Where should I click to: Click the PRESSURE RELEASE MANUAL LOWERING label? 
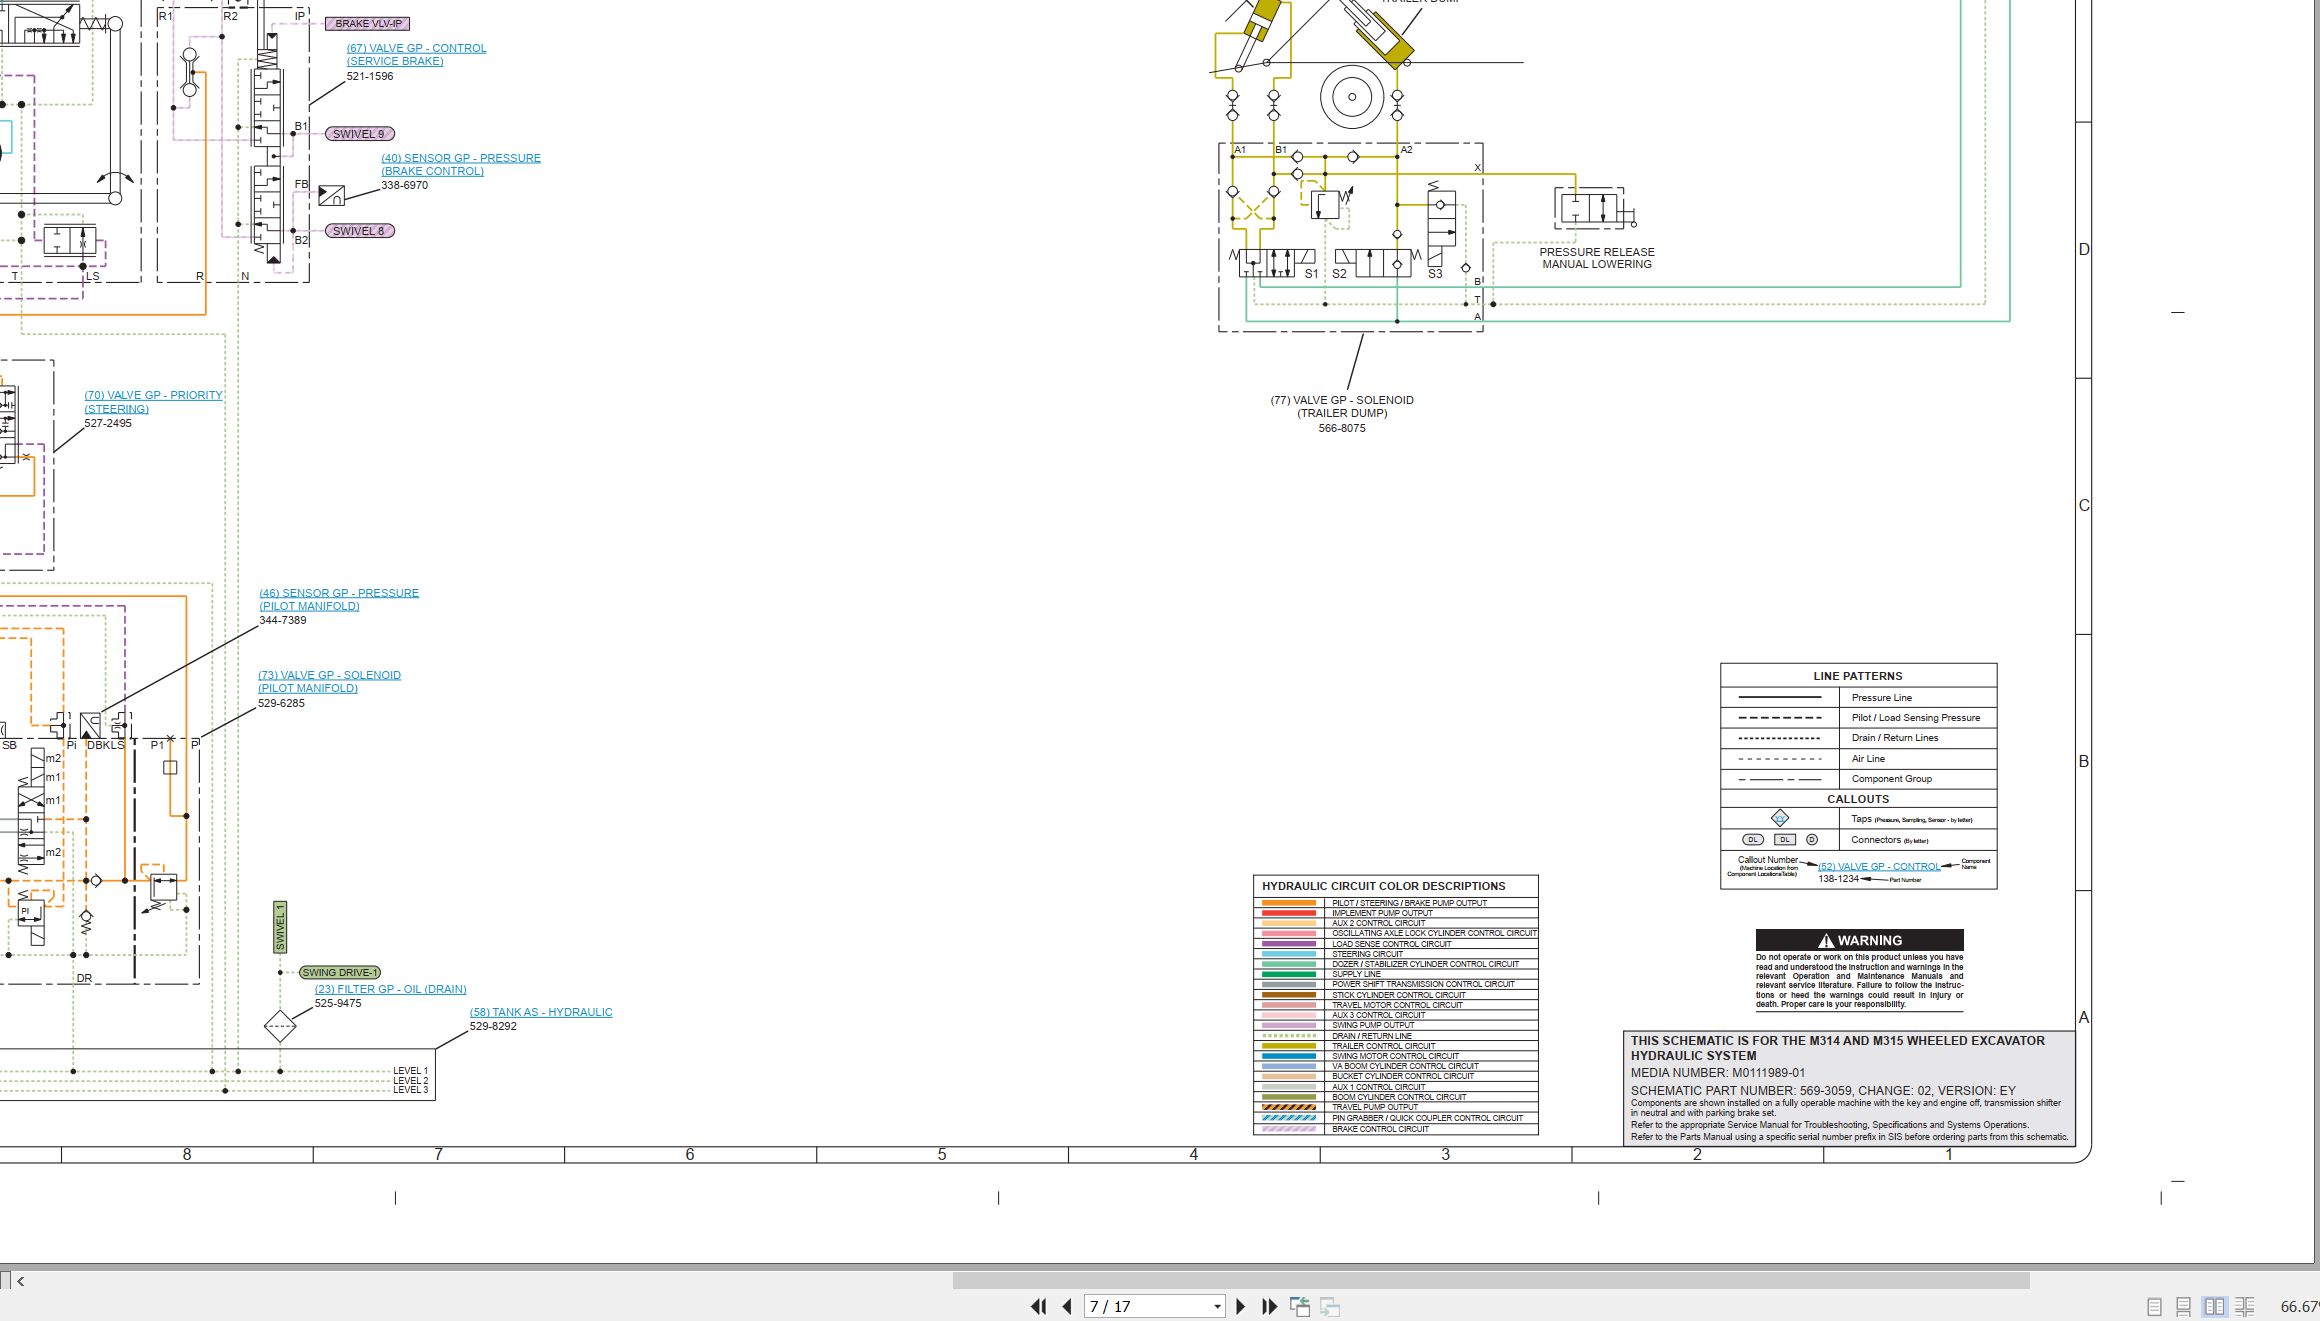tap(1597, 258)
